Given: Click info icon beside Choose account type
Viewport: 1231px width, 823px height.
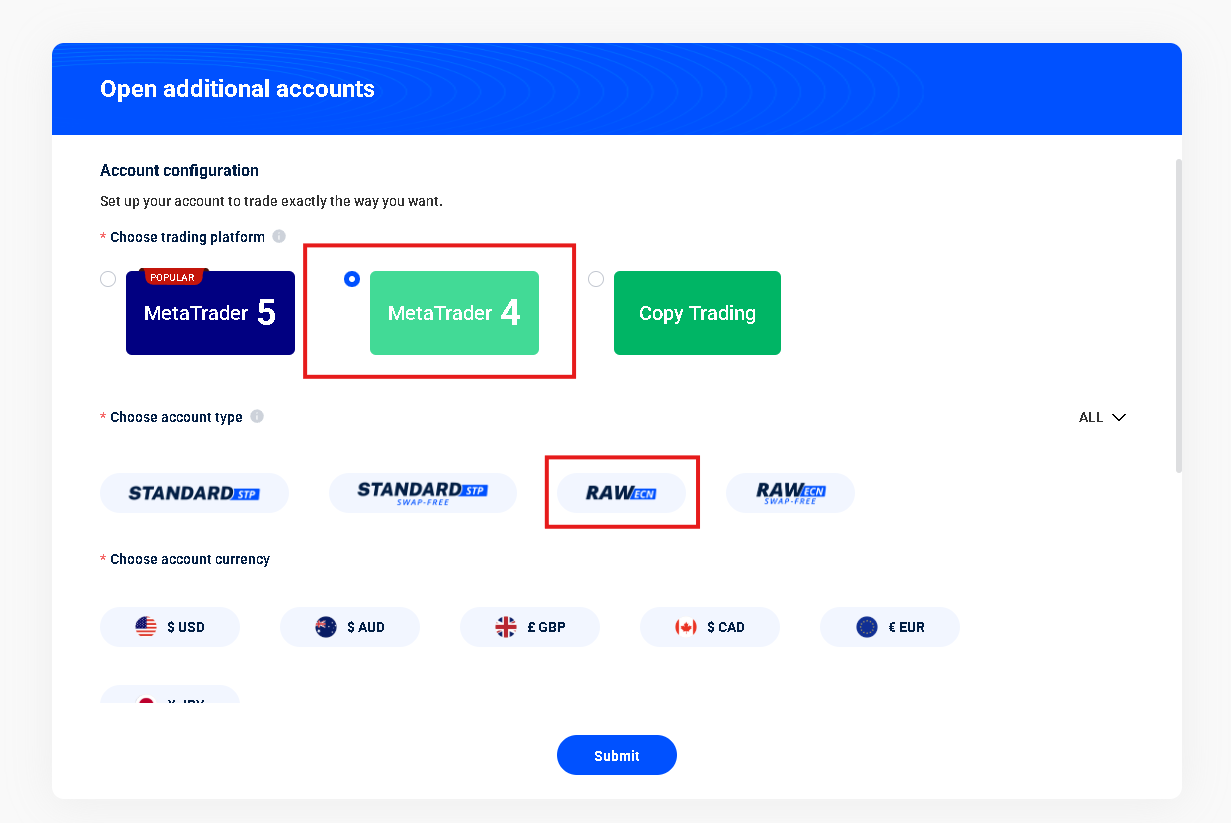Looking at the screenshot, I should [257, 417].
